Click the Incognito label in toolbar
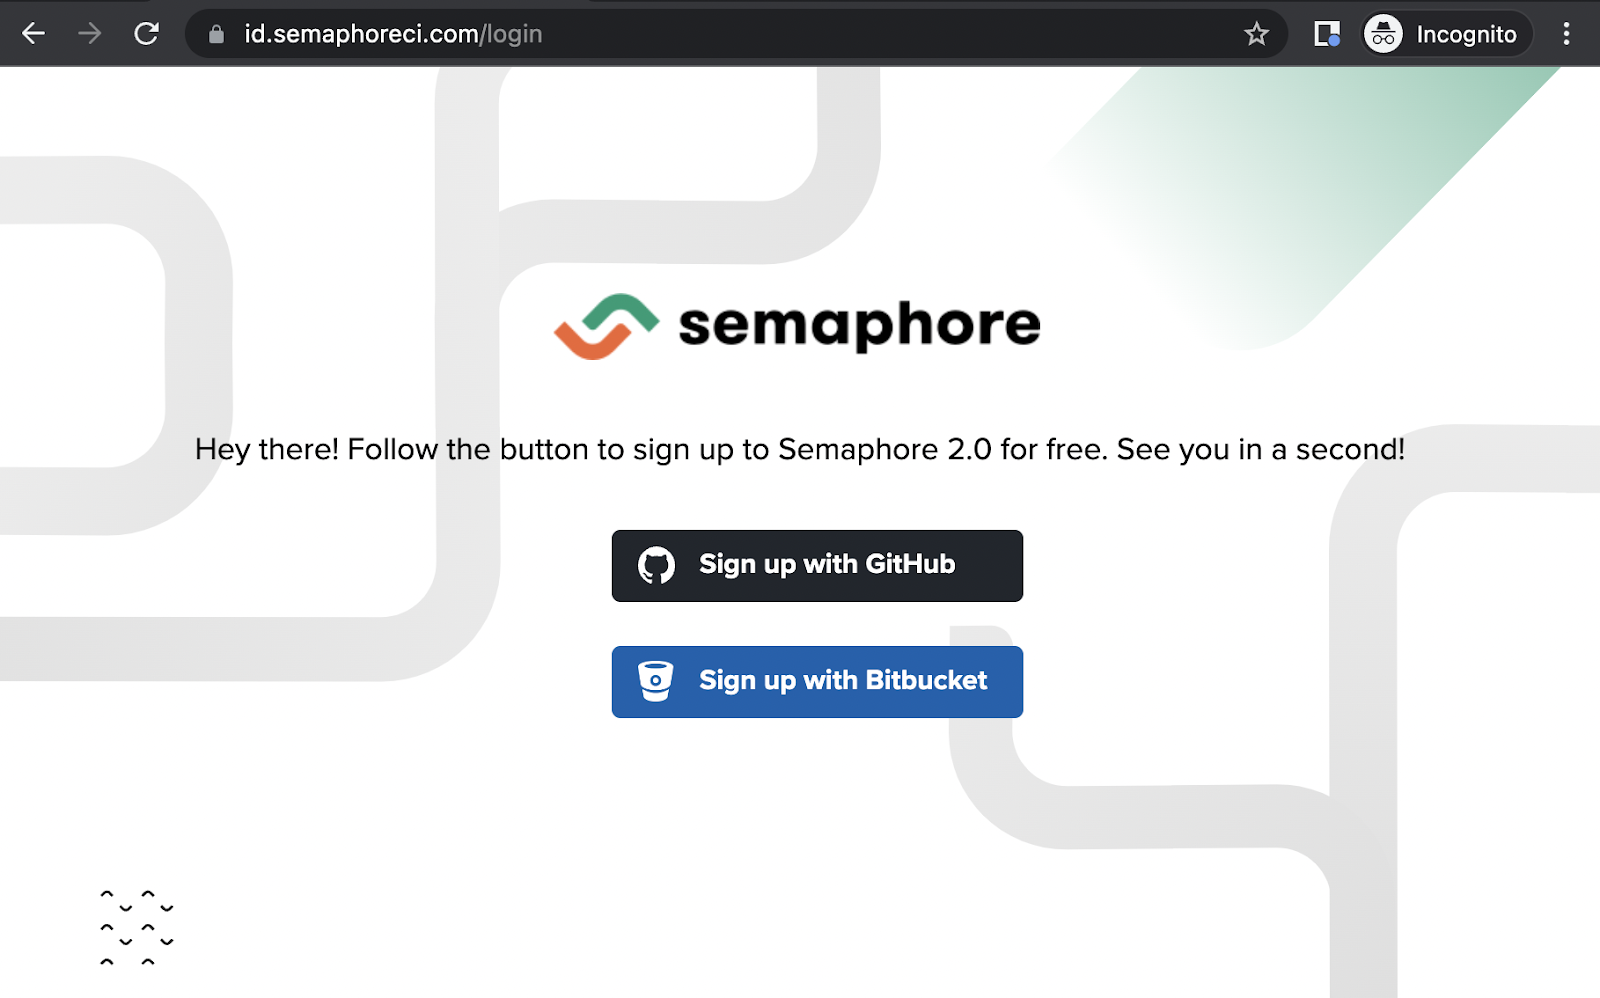This screenshot has height=998, width=1600. tap(1466, 33)
